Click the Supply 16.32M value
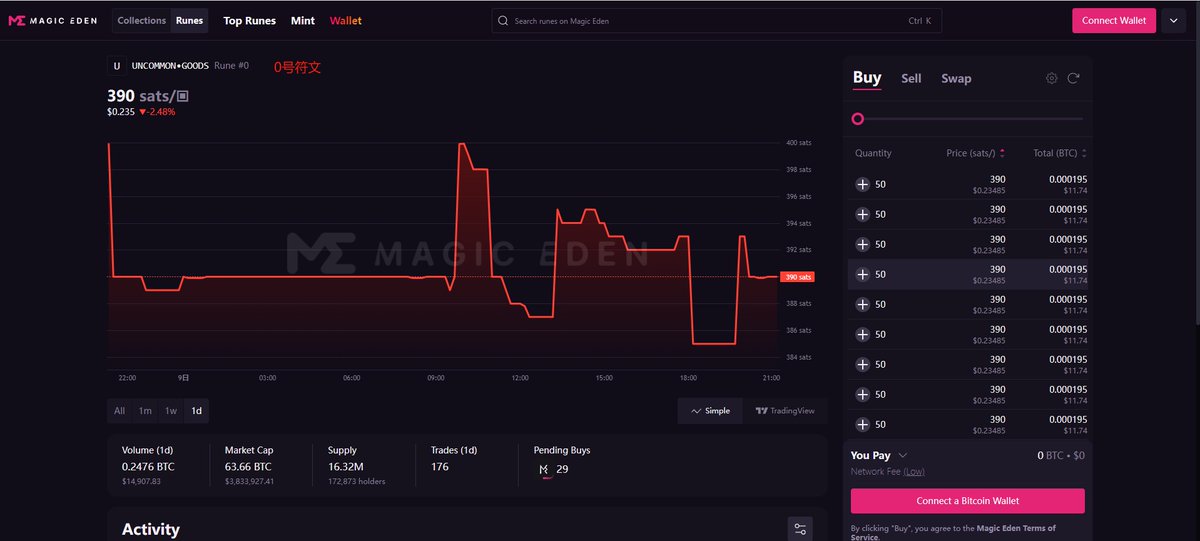Viewport: 1200px width, 541px height. click(x=345, y=467)
